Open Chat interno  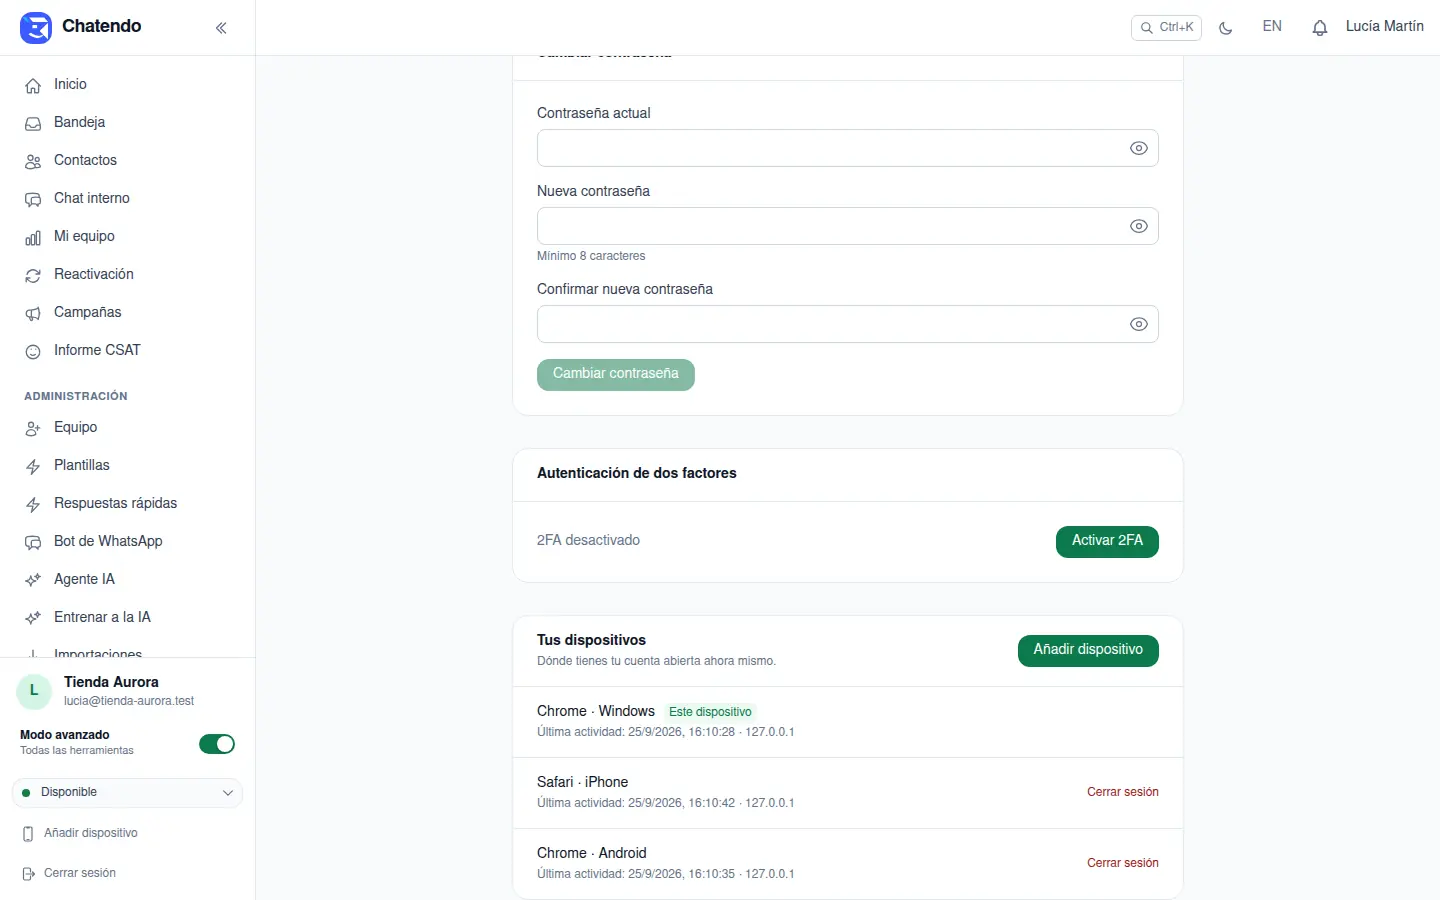click(128, 199)
